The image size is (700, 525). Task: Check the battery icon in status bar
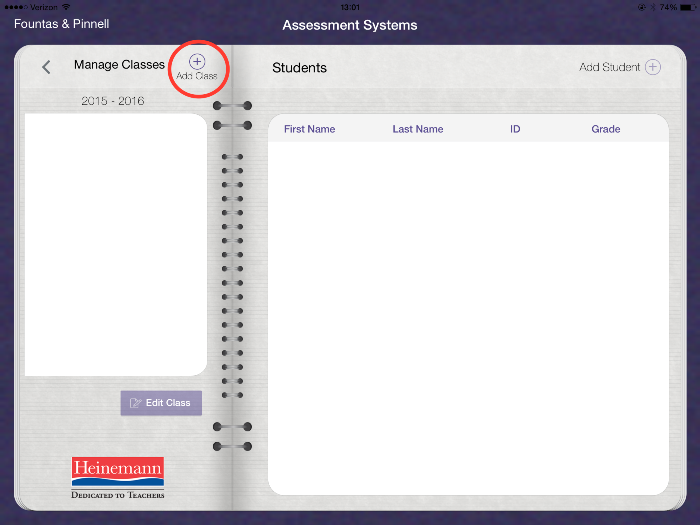[x=688, y=7]
